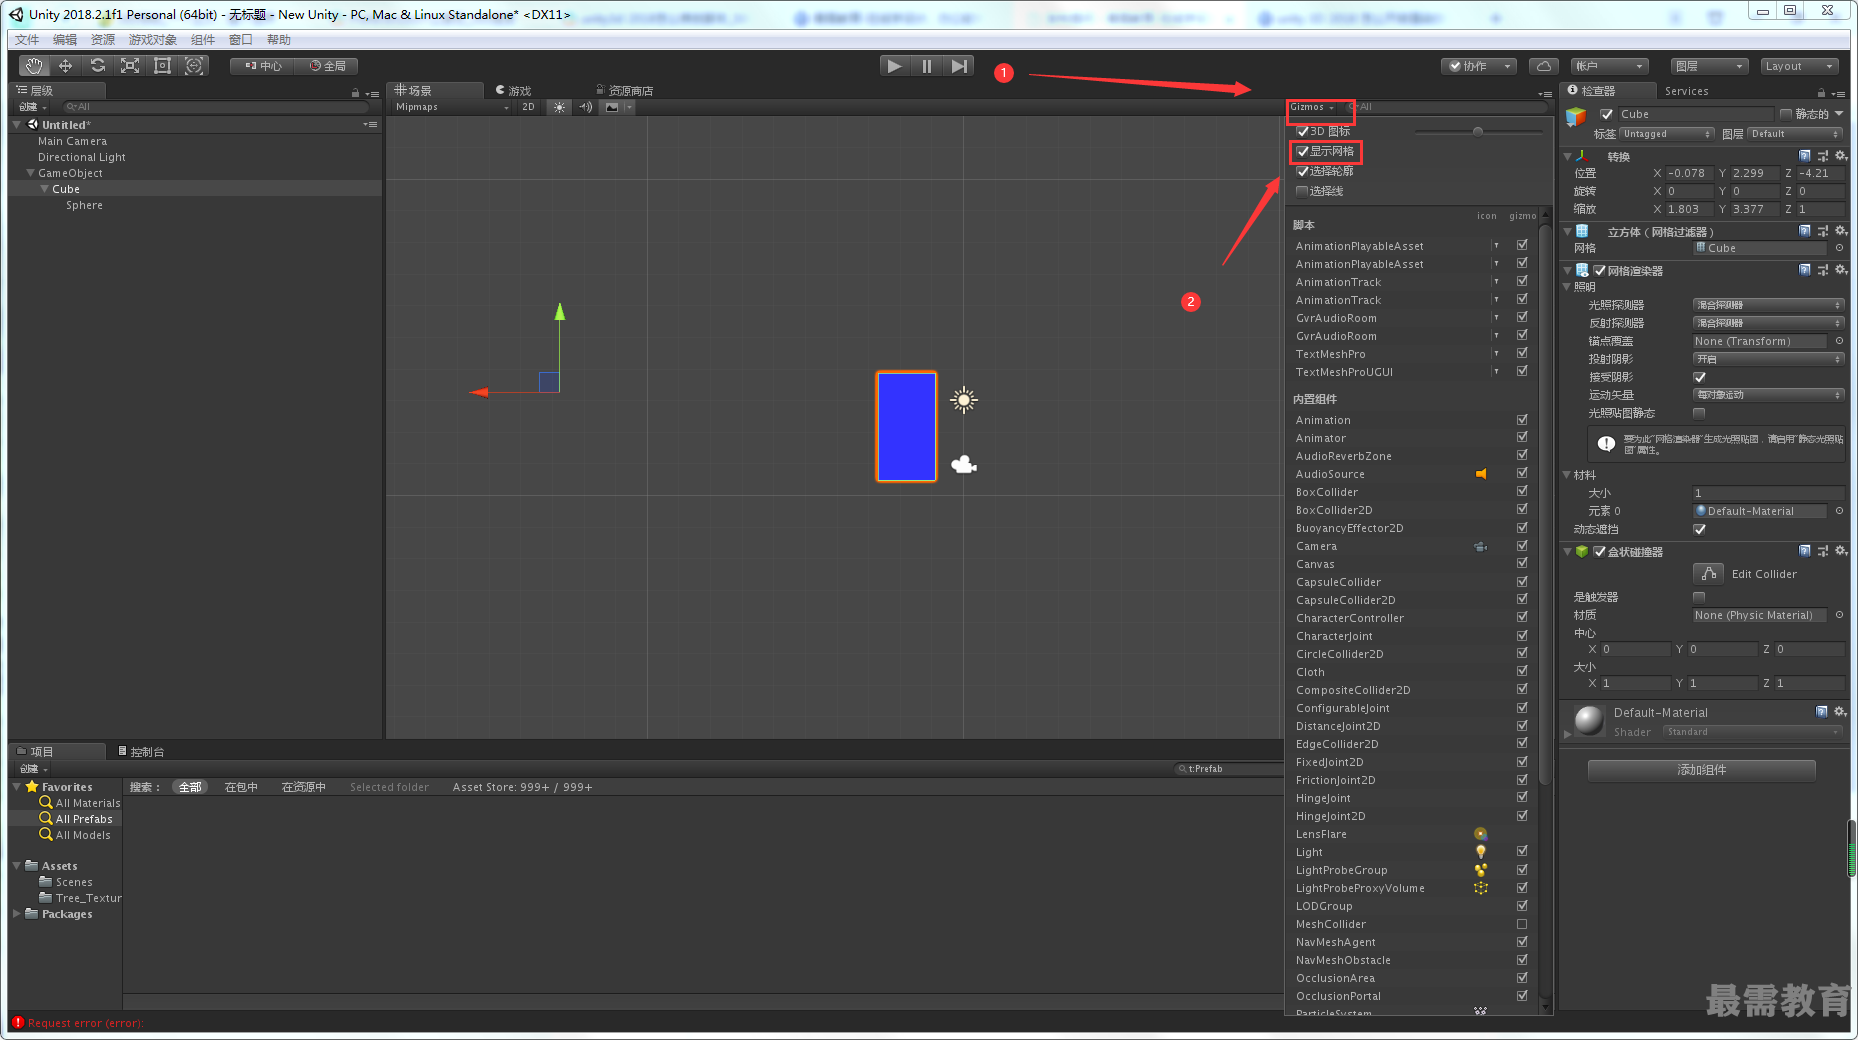Toggle 2D scene view mode
Image resolution: width=1858 pixels, height=1040 pixels.
529,107
